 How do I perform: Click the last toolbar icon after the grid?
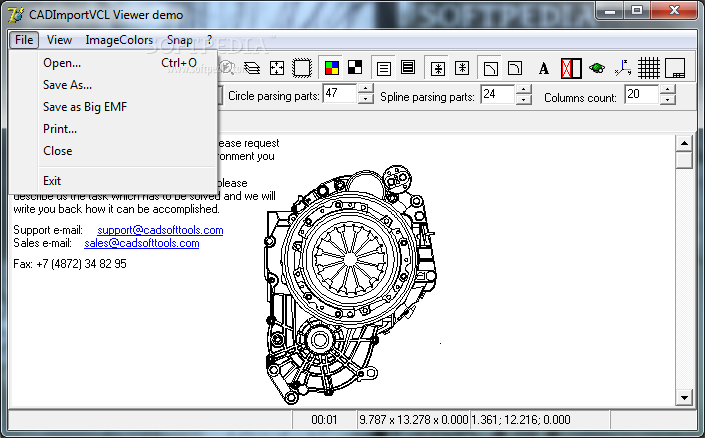pos(675,68)
